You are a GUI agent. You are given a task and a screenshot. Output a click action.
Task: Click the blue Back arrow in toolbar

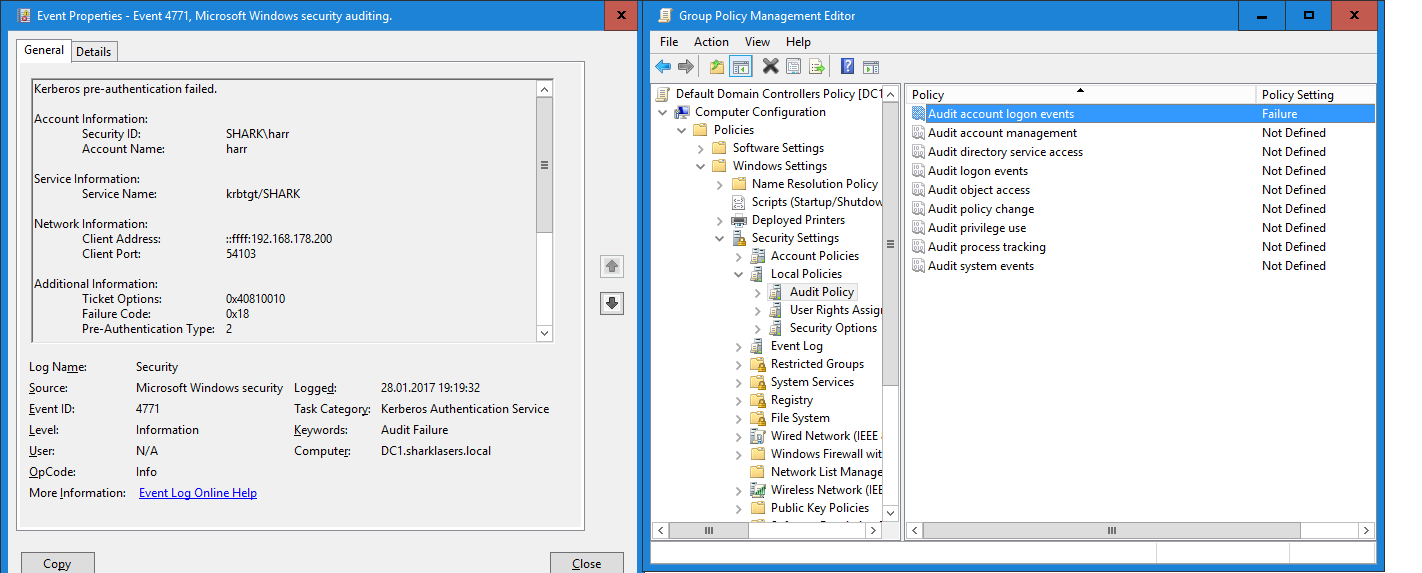(663, 67)
